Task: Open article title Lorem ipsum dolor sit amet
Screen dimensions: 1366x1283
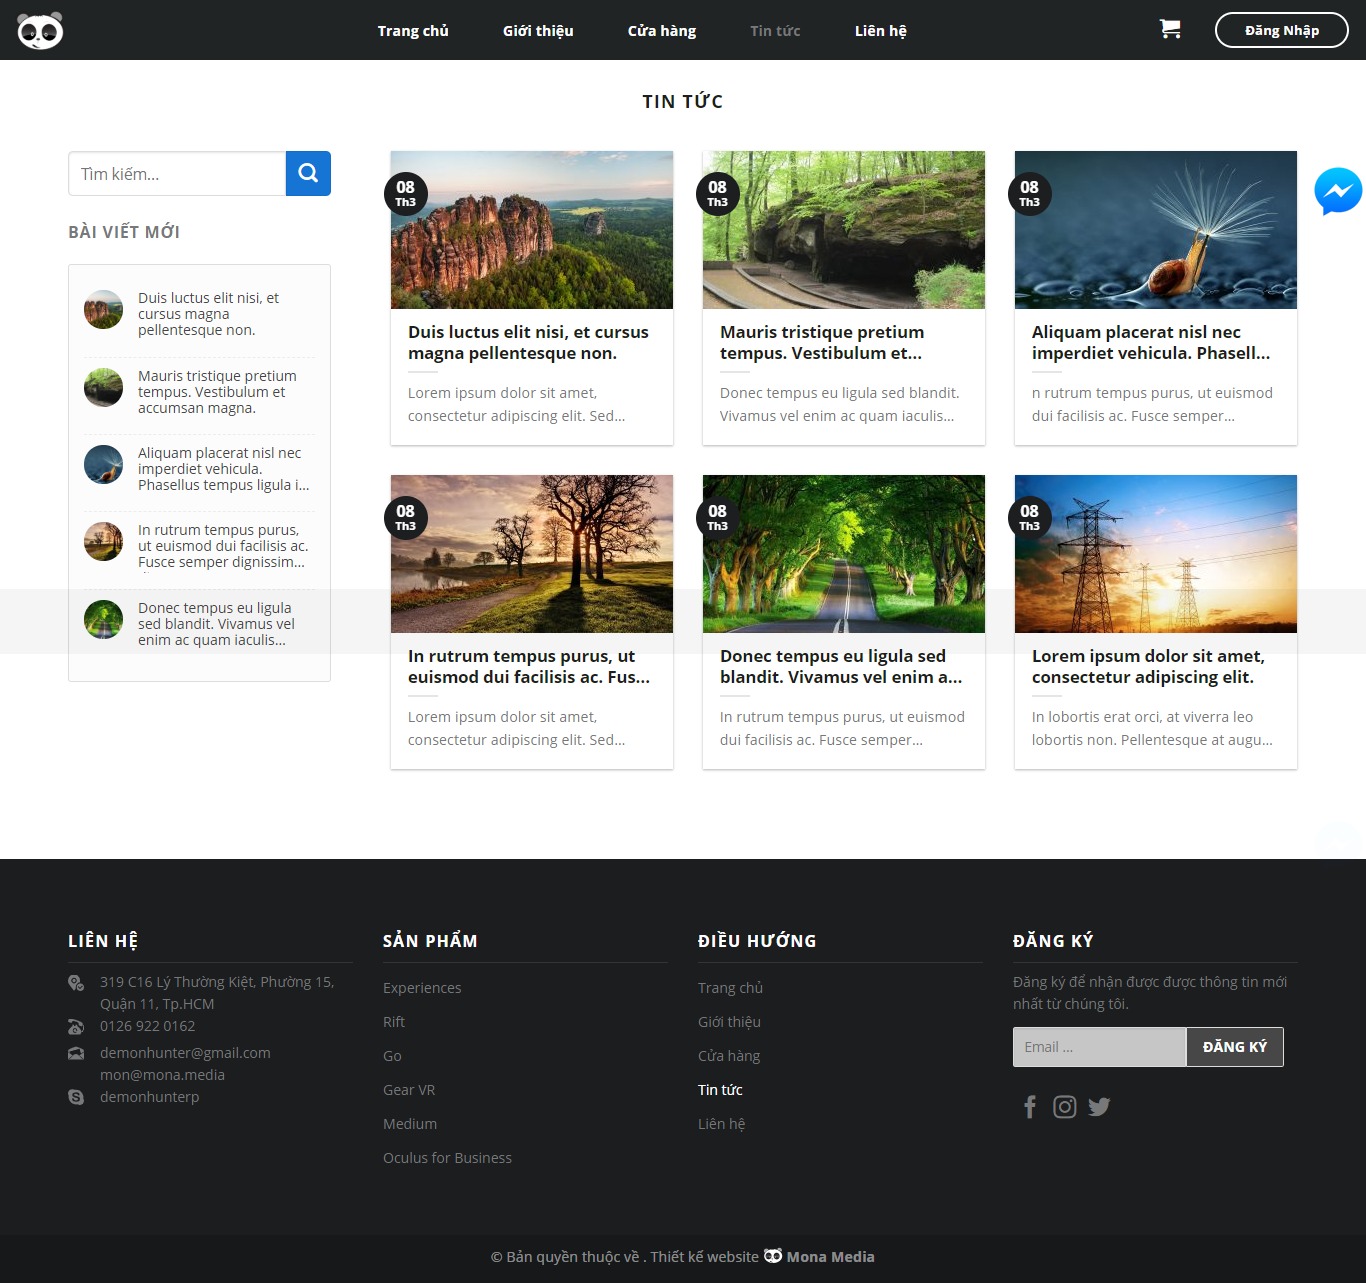Action: [x=1148, y=666]
